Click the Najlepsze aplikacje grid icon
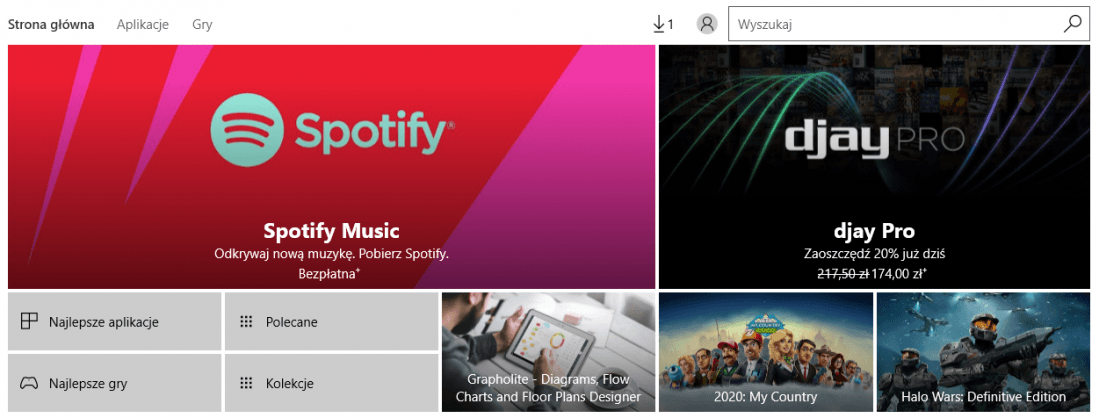This screenshot has height=418, width=1099. click(29, 322)
